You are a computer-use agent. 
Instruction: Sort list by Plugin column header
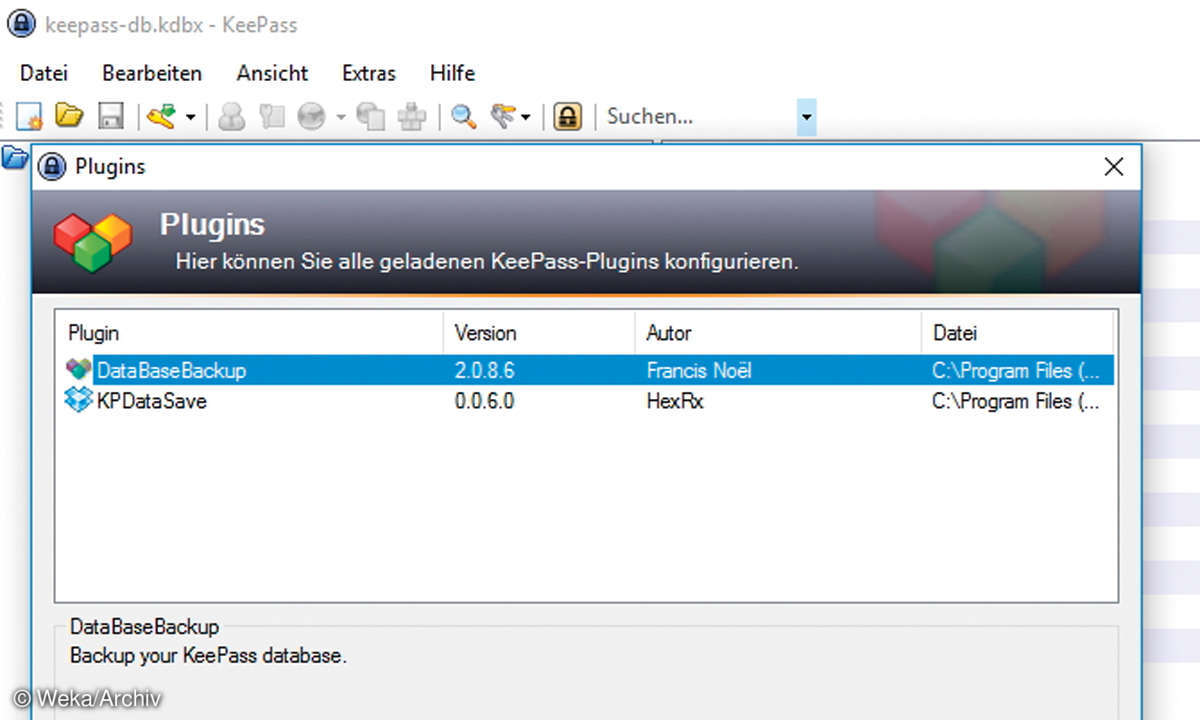(x=249, y=333)
